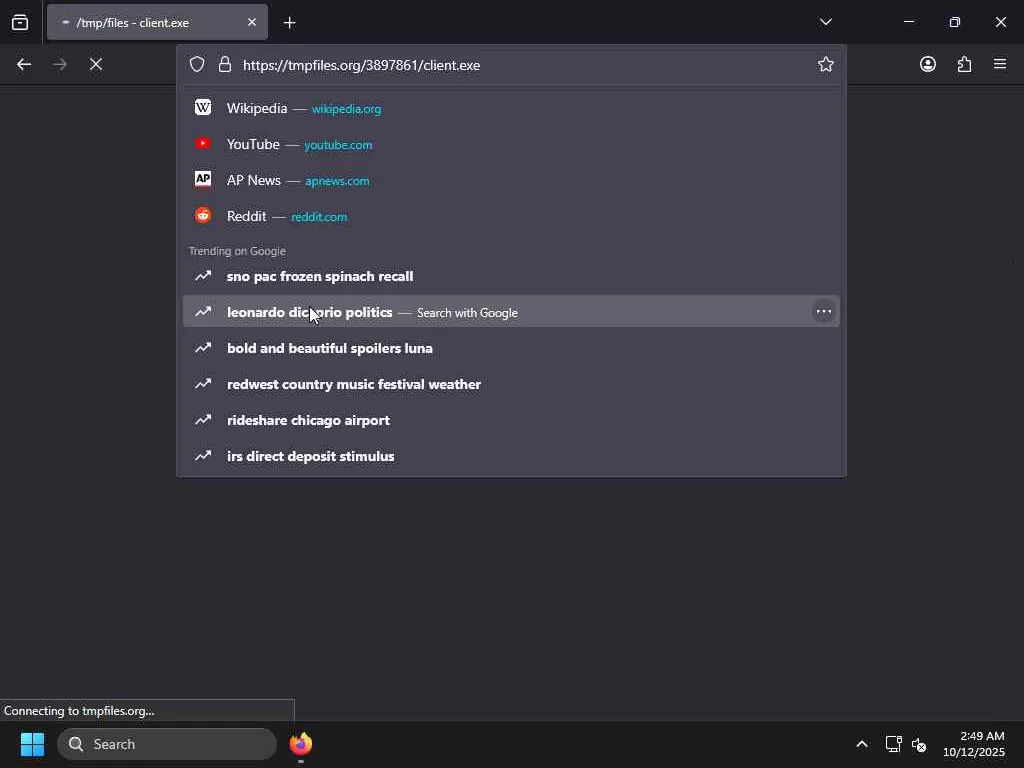The width and height of the screenshot is (1024, 768).
Task: Open the Firefox account icon
Action: 928,64
